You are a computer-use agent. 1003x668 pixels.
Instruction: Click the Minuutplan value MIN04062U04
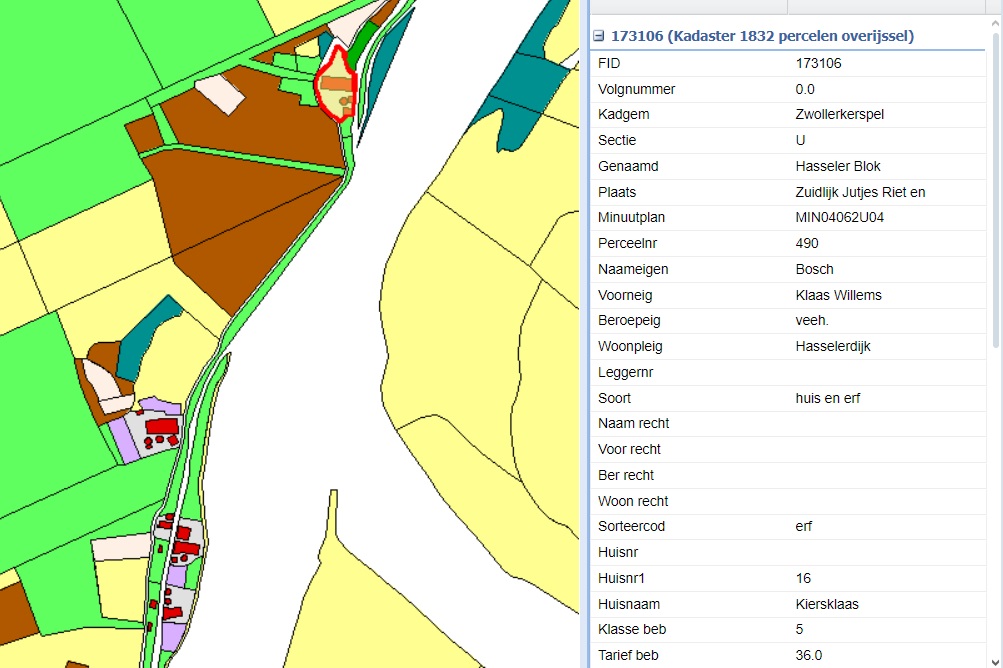[x=839, y=218]
